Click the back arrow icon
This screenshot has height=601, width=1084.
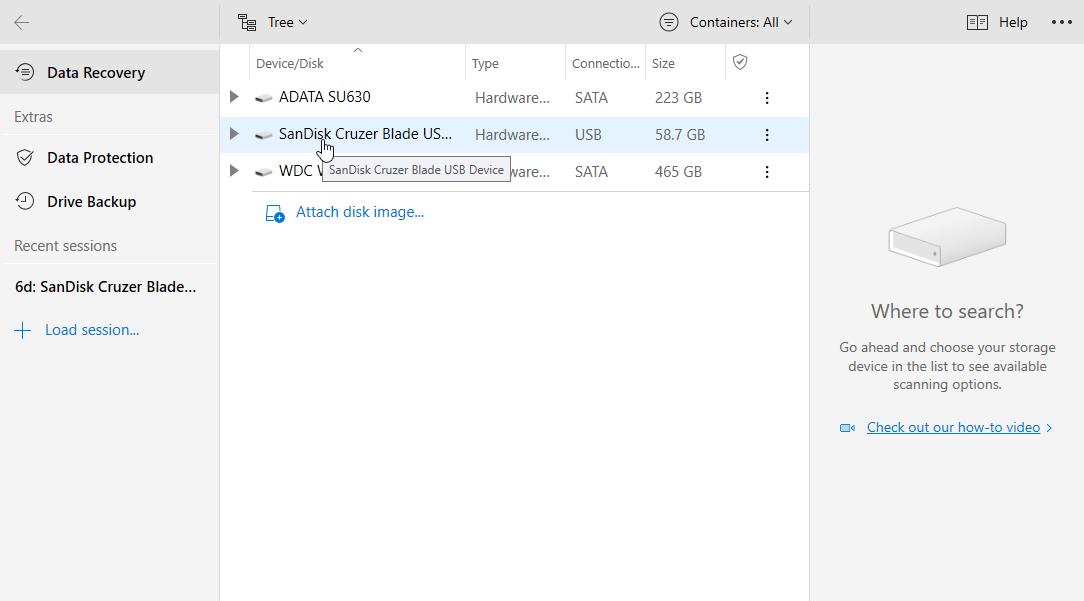[x=22, y=22]
